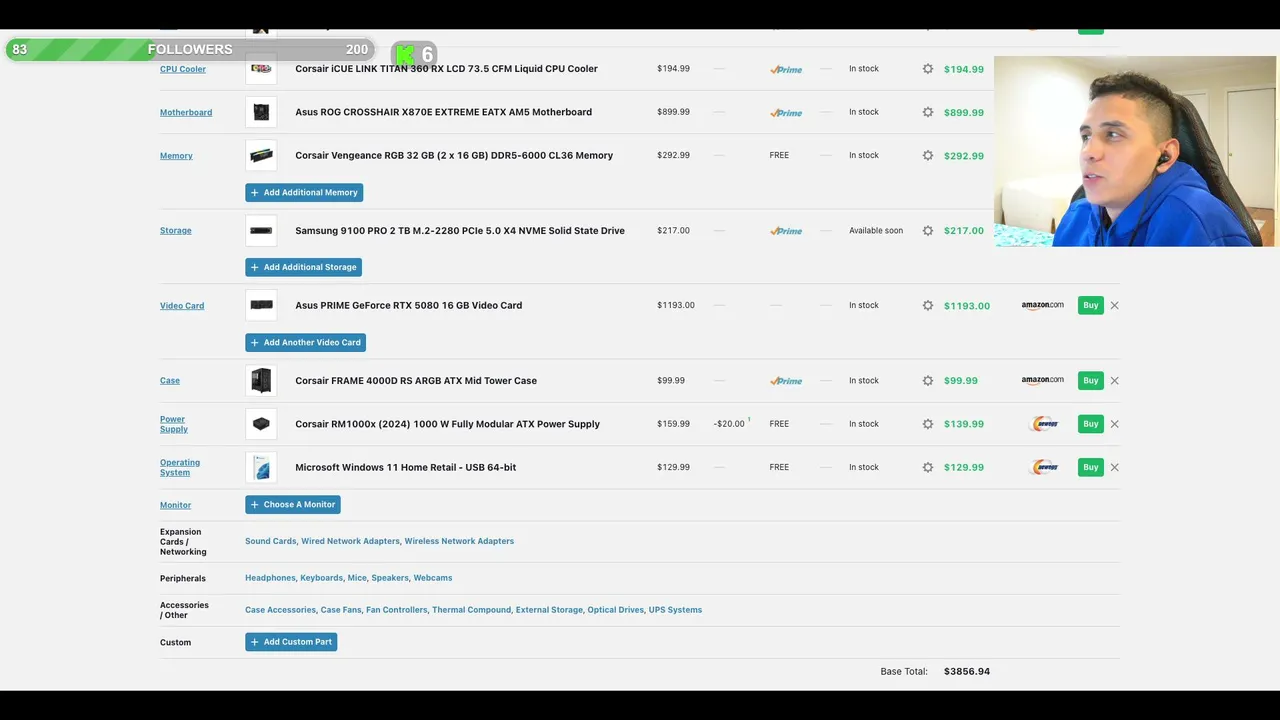Click Amazon logo in Case row
1280x720 pixels.
coord(1042,381)
